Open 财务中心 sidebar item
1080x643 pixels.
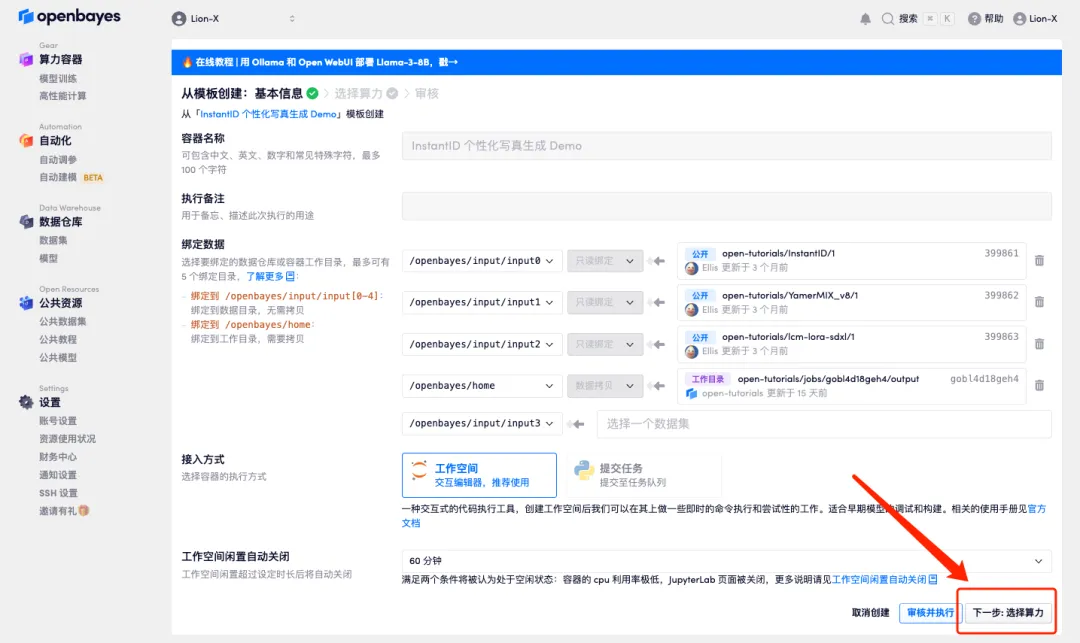(x=58, y=457)
